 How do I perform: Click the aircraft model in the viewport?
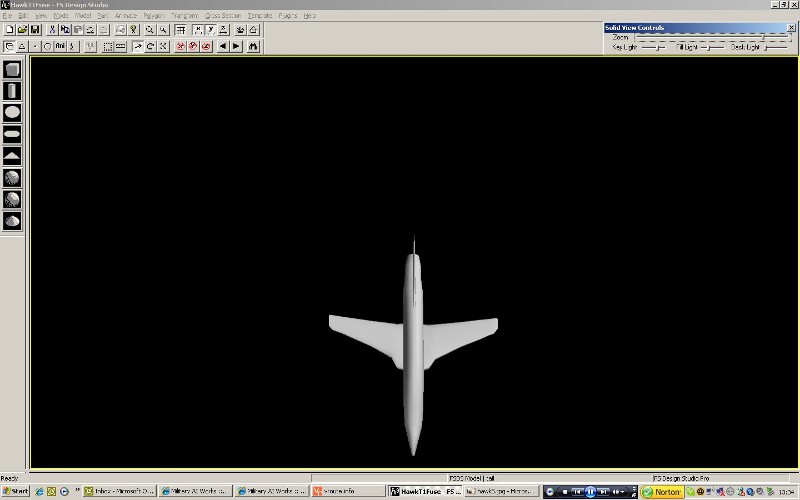(413, 345)
